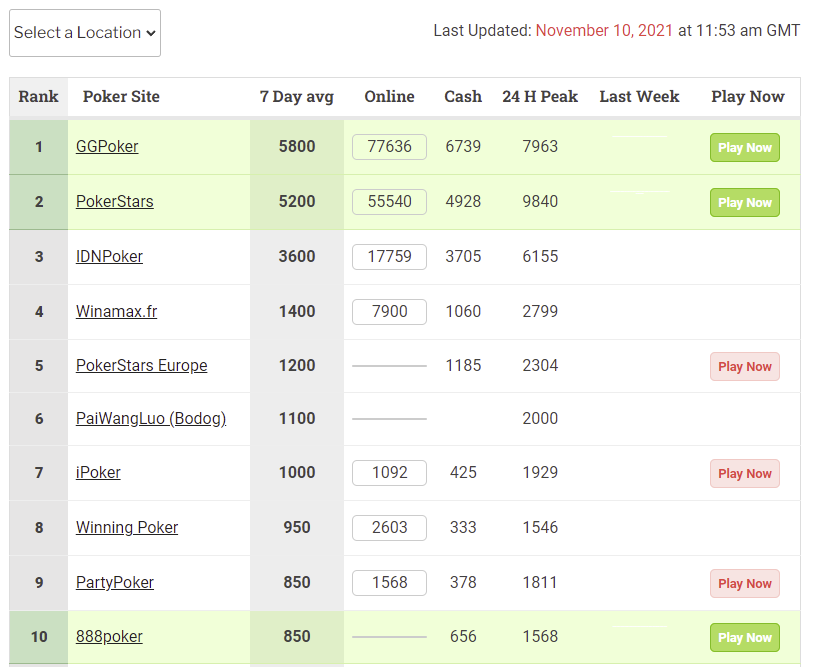Click the GGPoker site link
816x667 pixels.
click(107, 147)
